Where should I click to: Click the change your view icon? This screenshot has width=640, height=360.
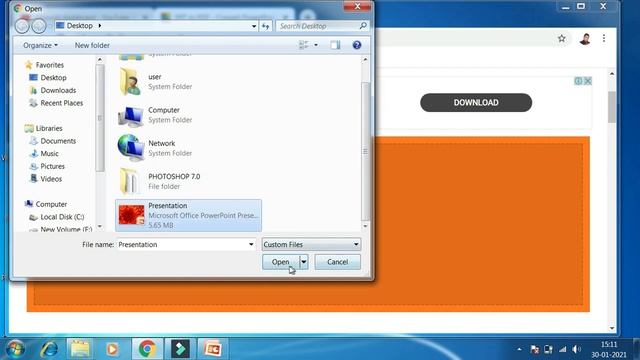click(304, 45)
